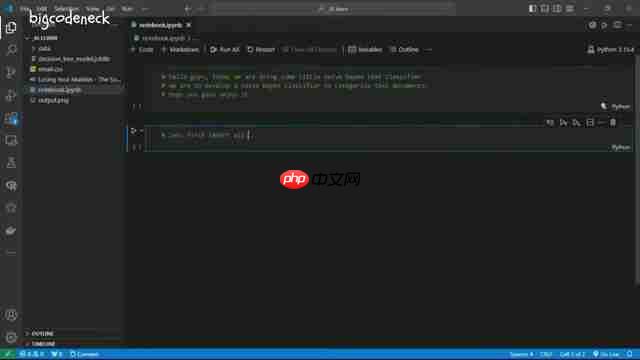Click the notifications bell in status bar
This screenshot has width=640, height=360.
629,354
